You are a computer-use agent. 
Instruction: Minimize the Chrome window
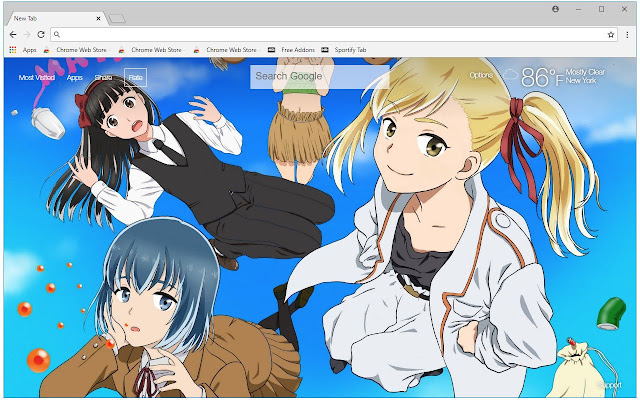[x=578, y=9]
